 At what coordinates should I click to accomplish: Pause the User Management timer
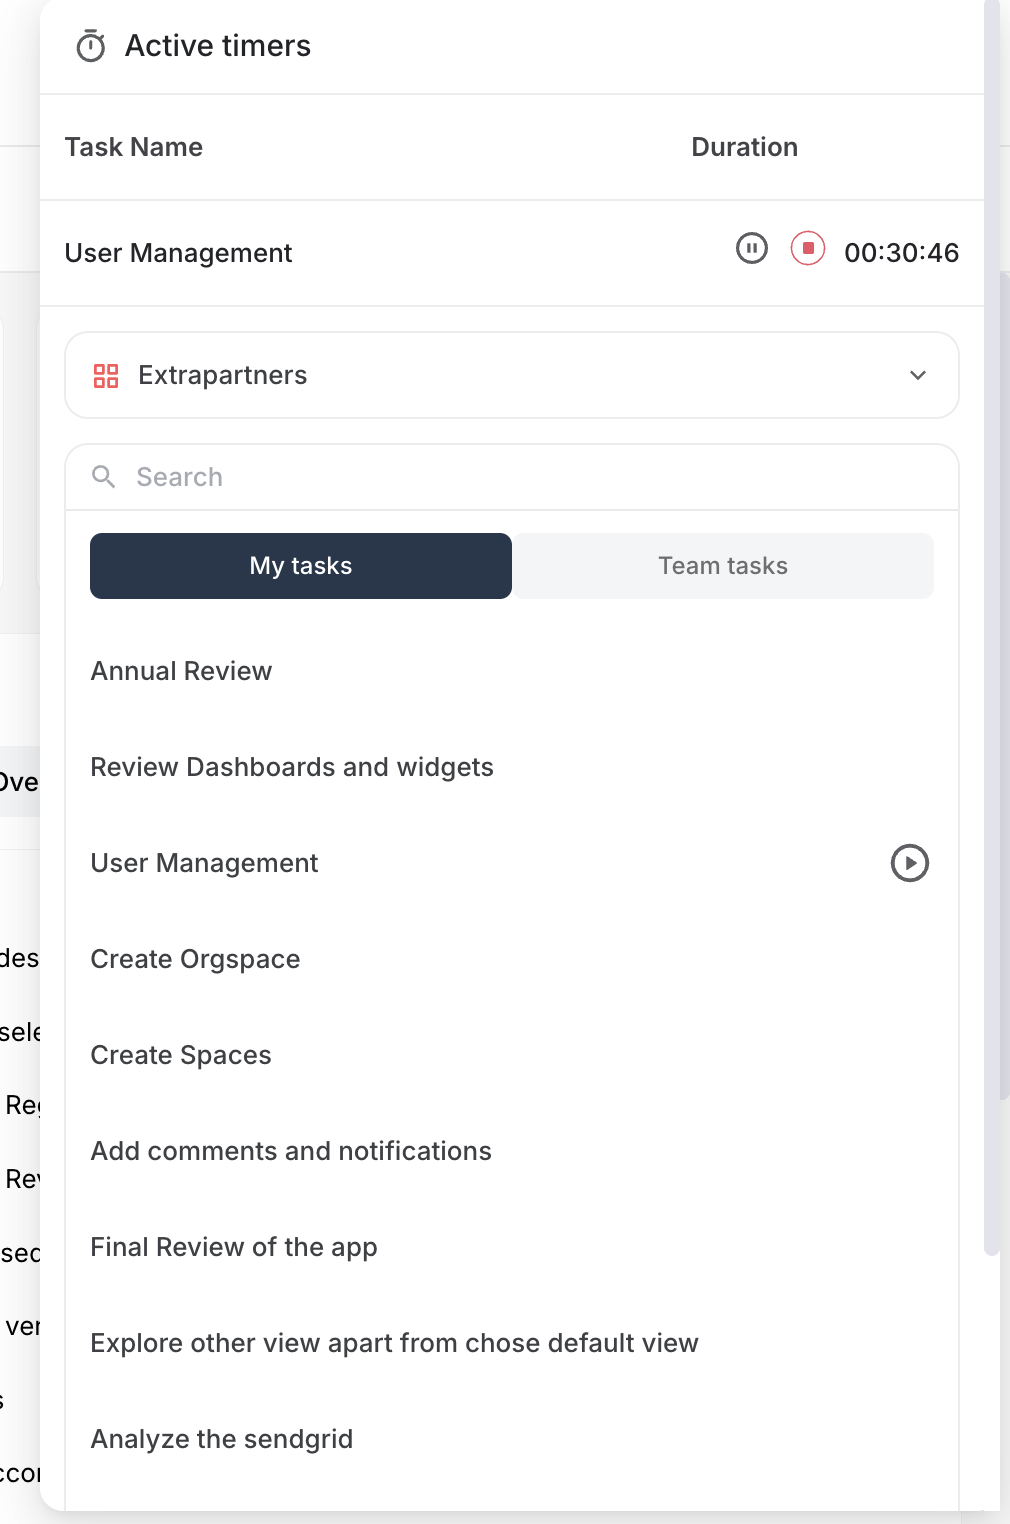(x=751, y=248)
